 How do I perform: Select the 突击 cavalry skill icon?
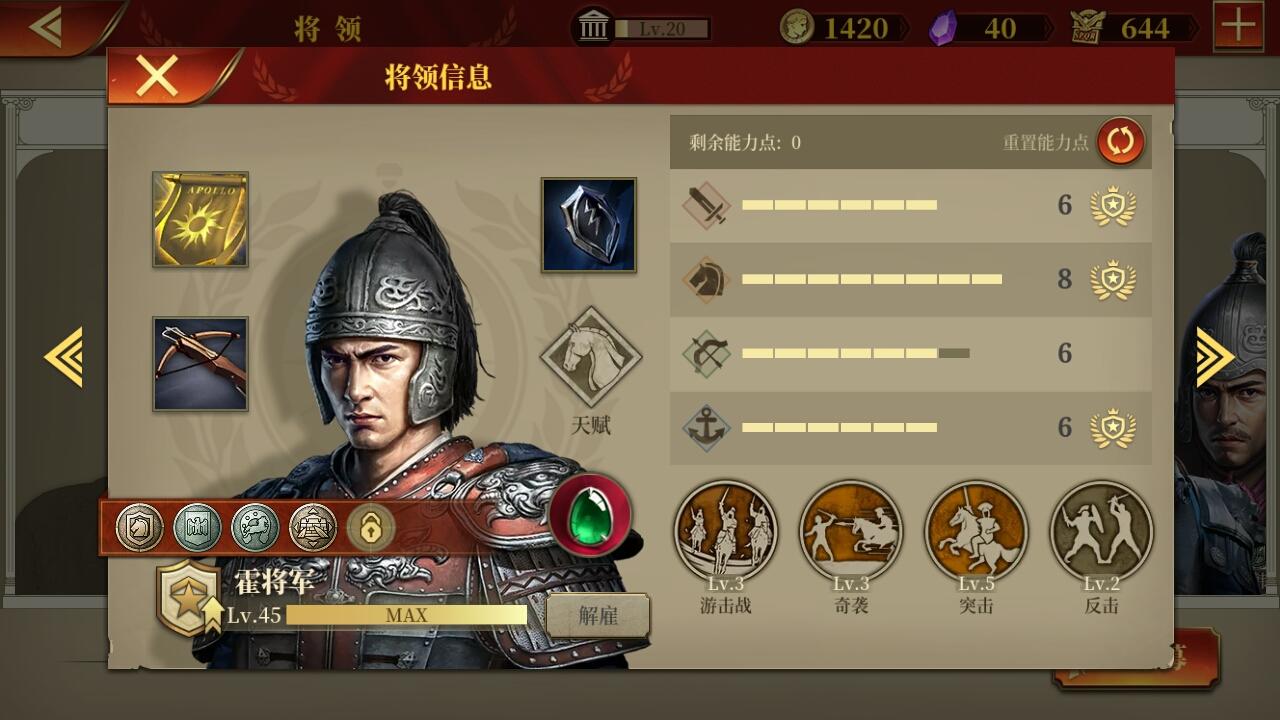[x=976, y=531]
